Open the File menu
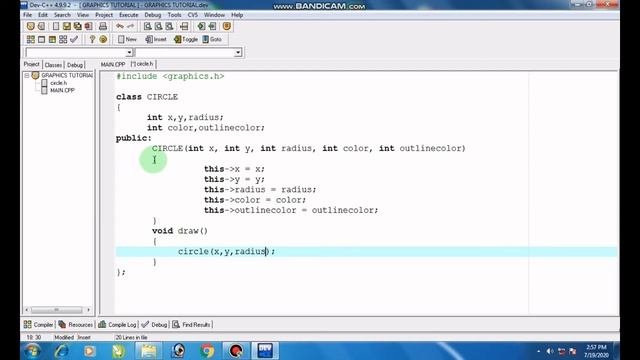 coord(27,15)
